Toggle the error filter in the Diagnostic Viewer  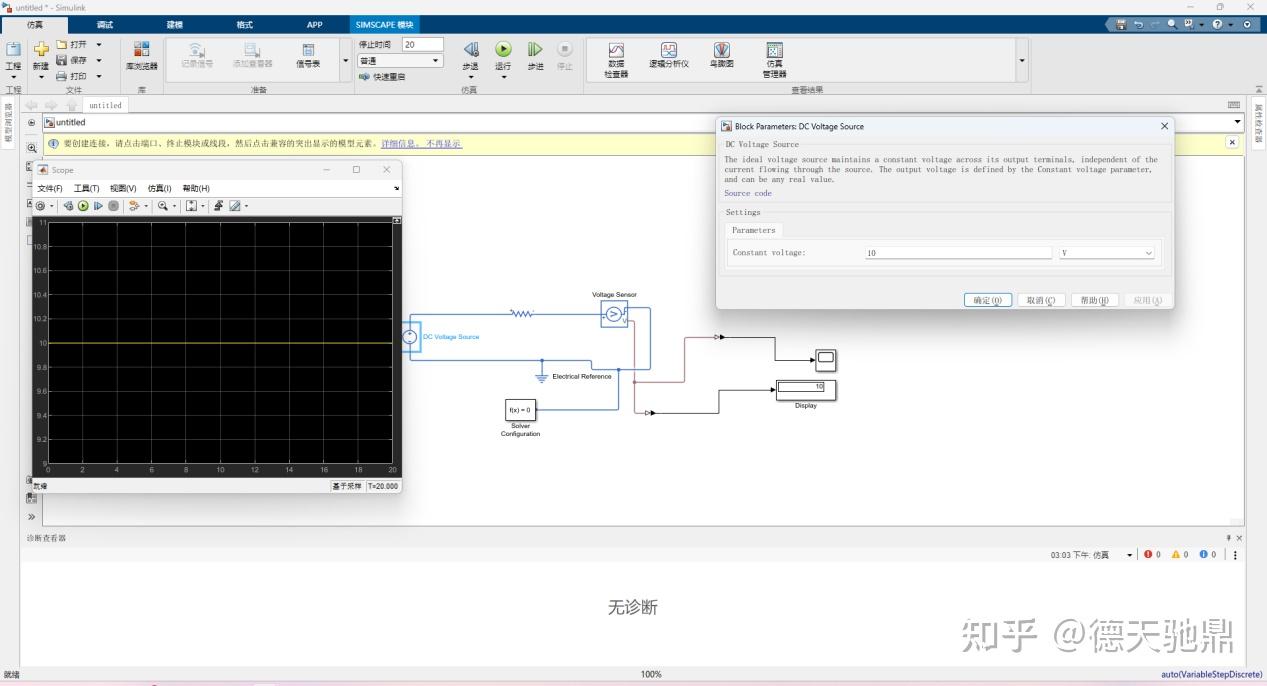pyautogui.click(x=1148, y=554)
